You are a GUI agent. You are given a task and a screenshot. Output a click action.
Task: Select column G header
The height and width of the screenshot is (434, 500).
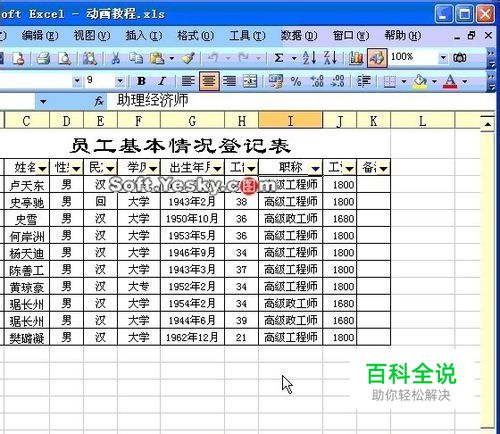[x=193, y=121]
